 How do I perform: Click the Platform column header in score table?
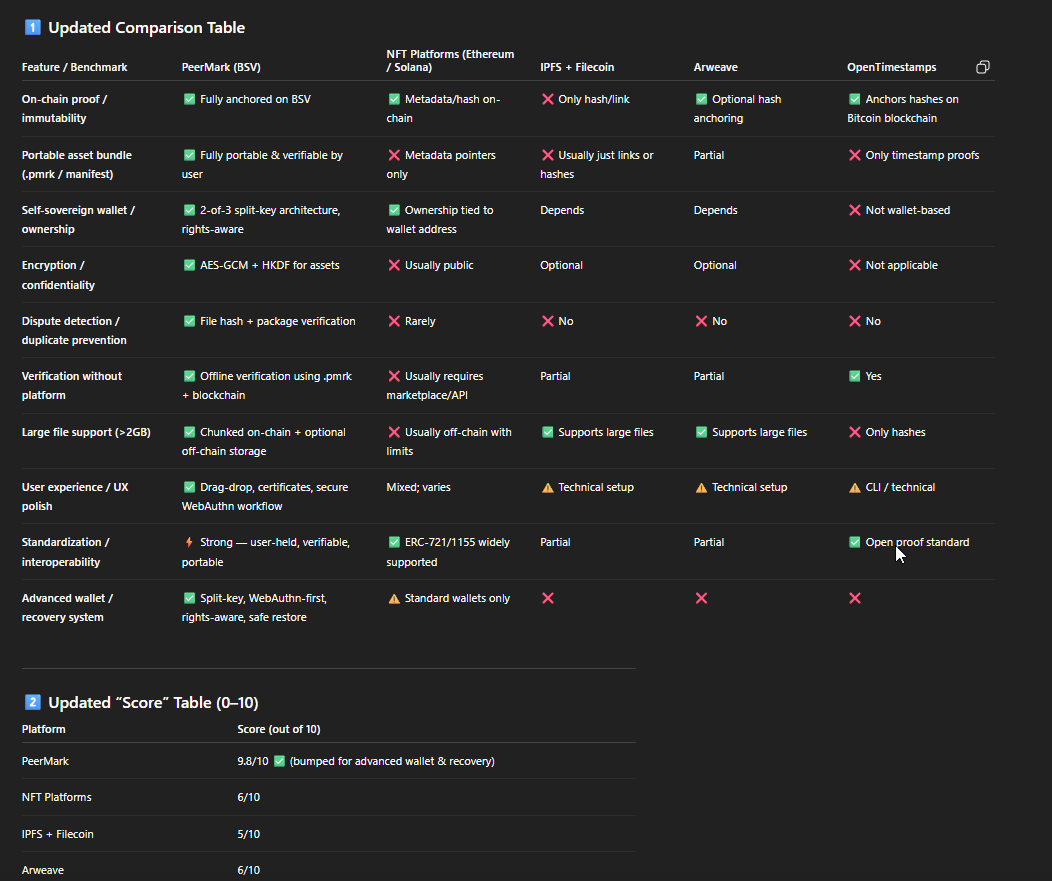pos(44,729)
